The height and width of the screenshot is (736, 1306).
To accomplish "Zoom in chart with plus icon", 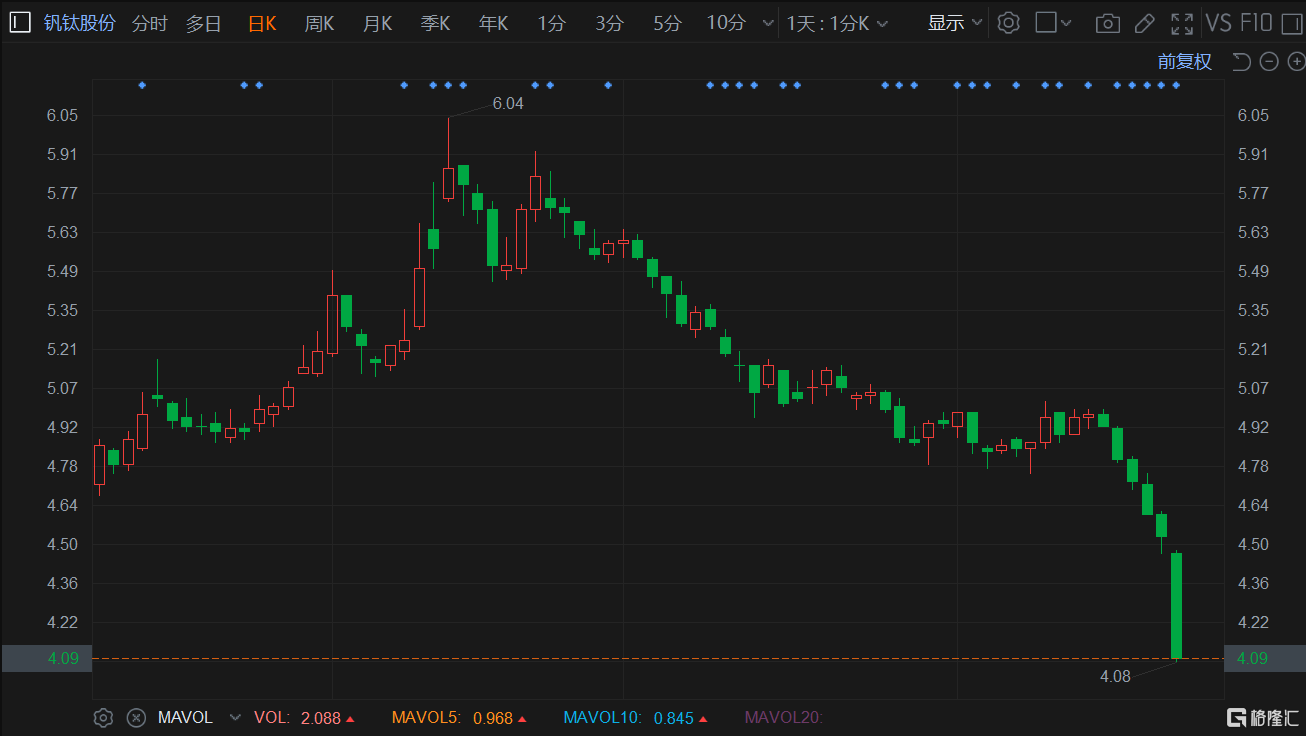I will coord(1296,62).
